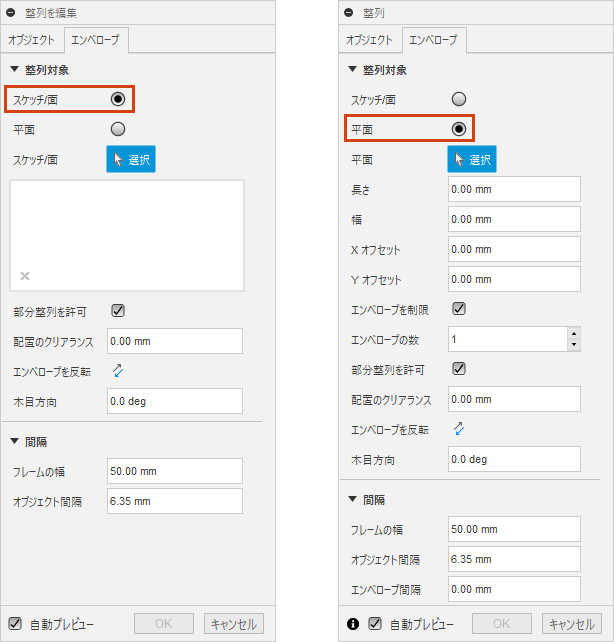The width and height of the screenshot is (614, 642).
Task: Collapse 間隔 section in right dialog
Action: (352, 499)
